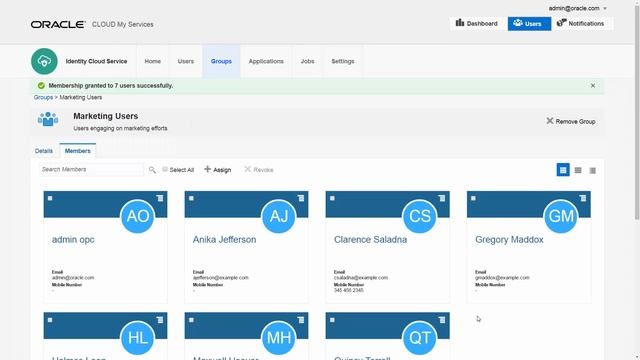Select the Groups navigation tab
Screen dimensions: 640x360
pyautogui.click(x=221, y=61)
